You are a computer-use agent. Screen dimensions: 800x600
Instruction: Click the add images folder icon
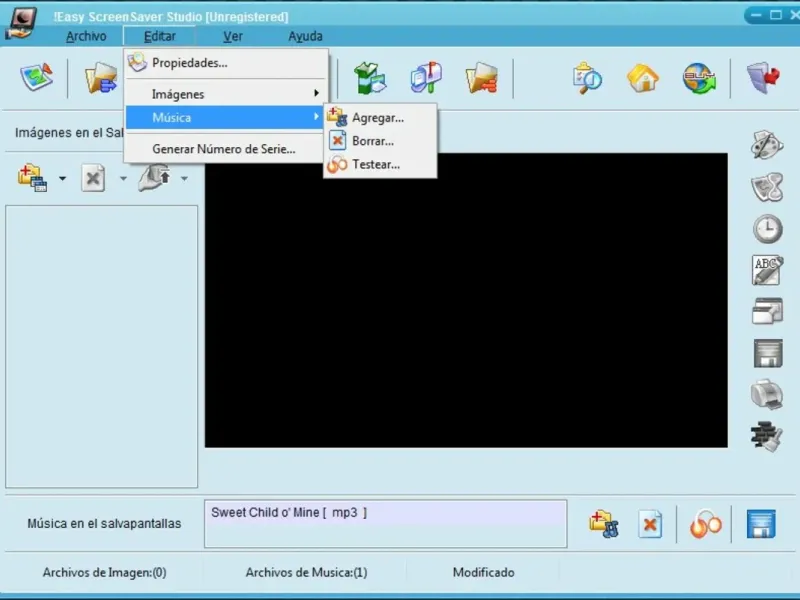point(33,178)
